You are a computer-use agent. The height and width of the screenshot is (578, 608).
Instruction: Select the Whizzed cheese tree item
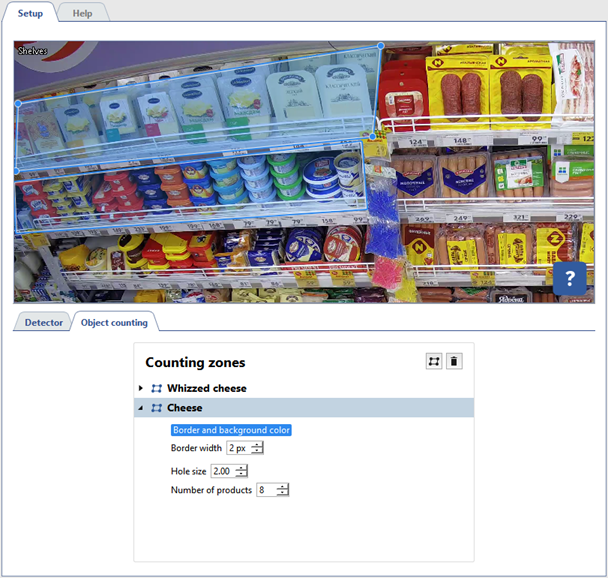(x=206, y=388)
